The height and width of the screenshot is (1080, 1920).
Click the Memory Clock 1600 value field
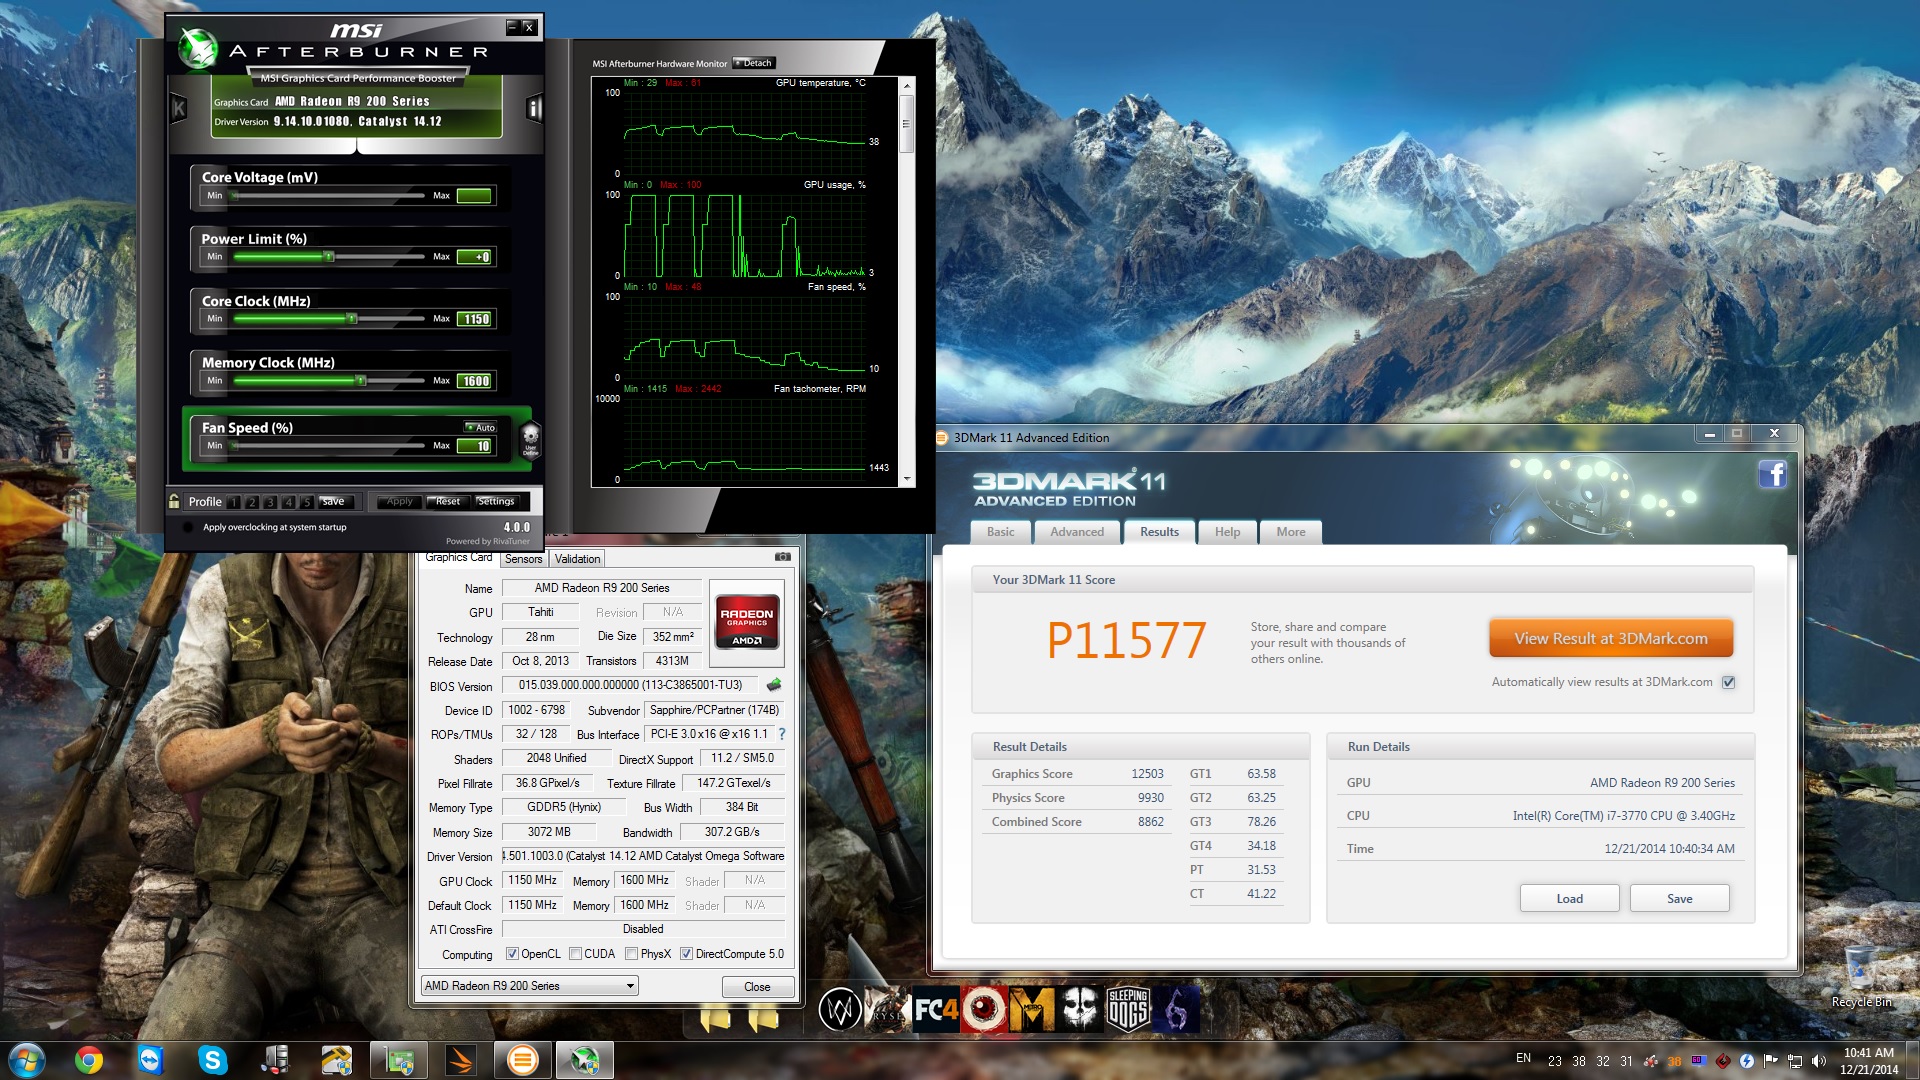[475, 381]
